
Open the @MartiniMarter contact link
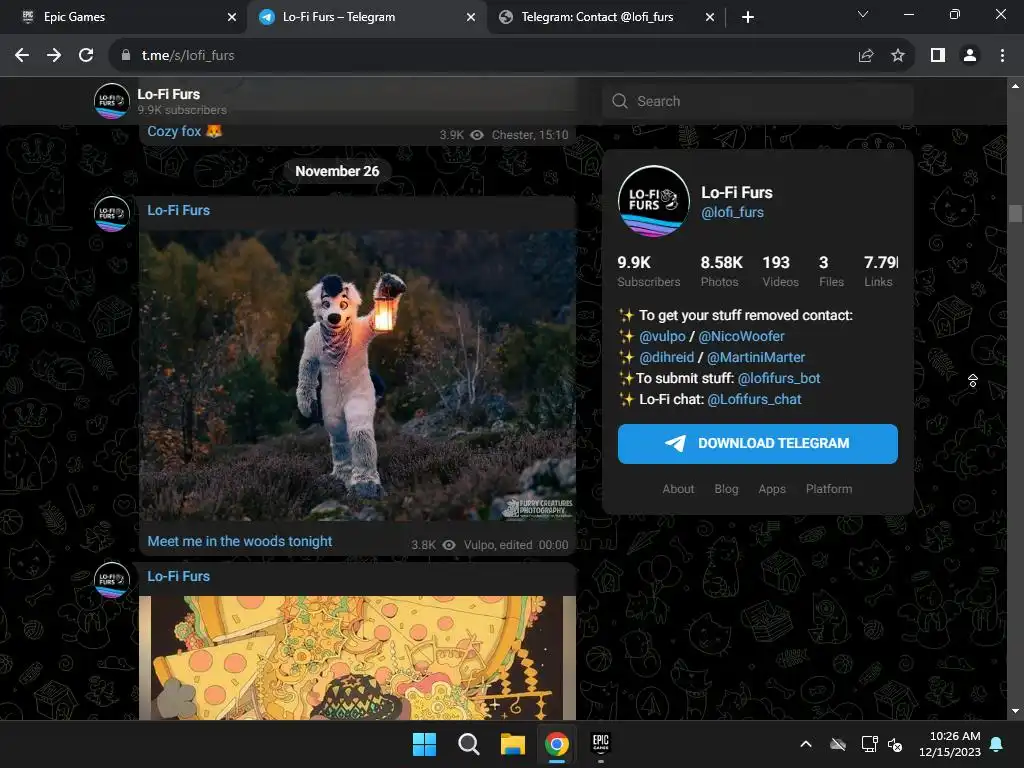click(756, 357)
